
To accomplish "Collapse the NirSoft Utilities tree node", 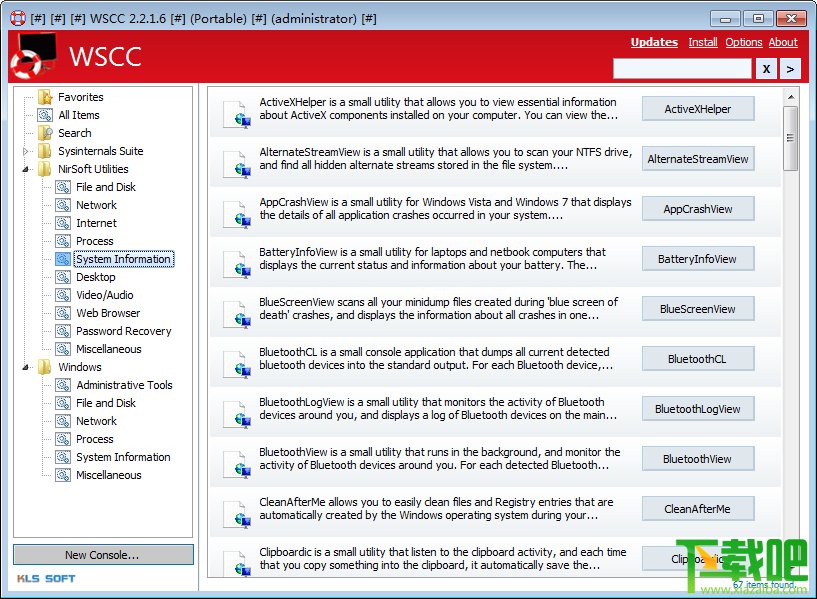I will click(26, 169).
